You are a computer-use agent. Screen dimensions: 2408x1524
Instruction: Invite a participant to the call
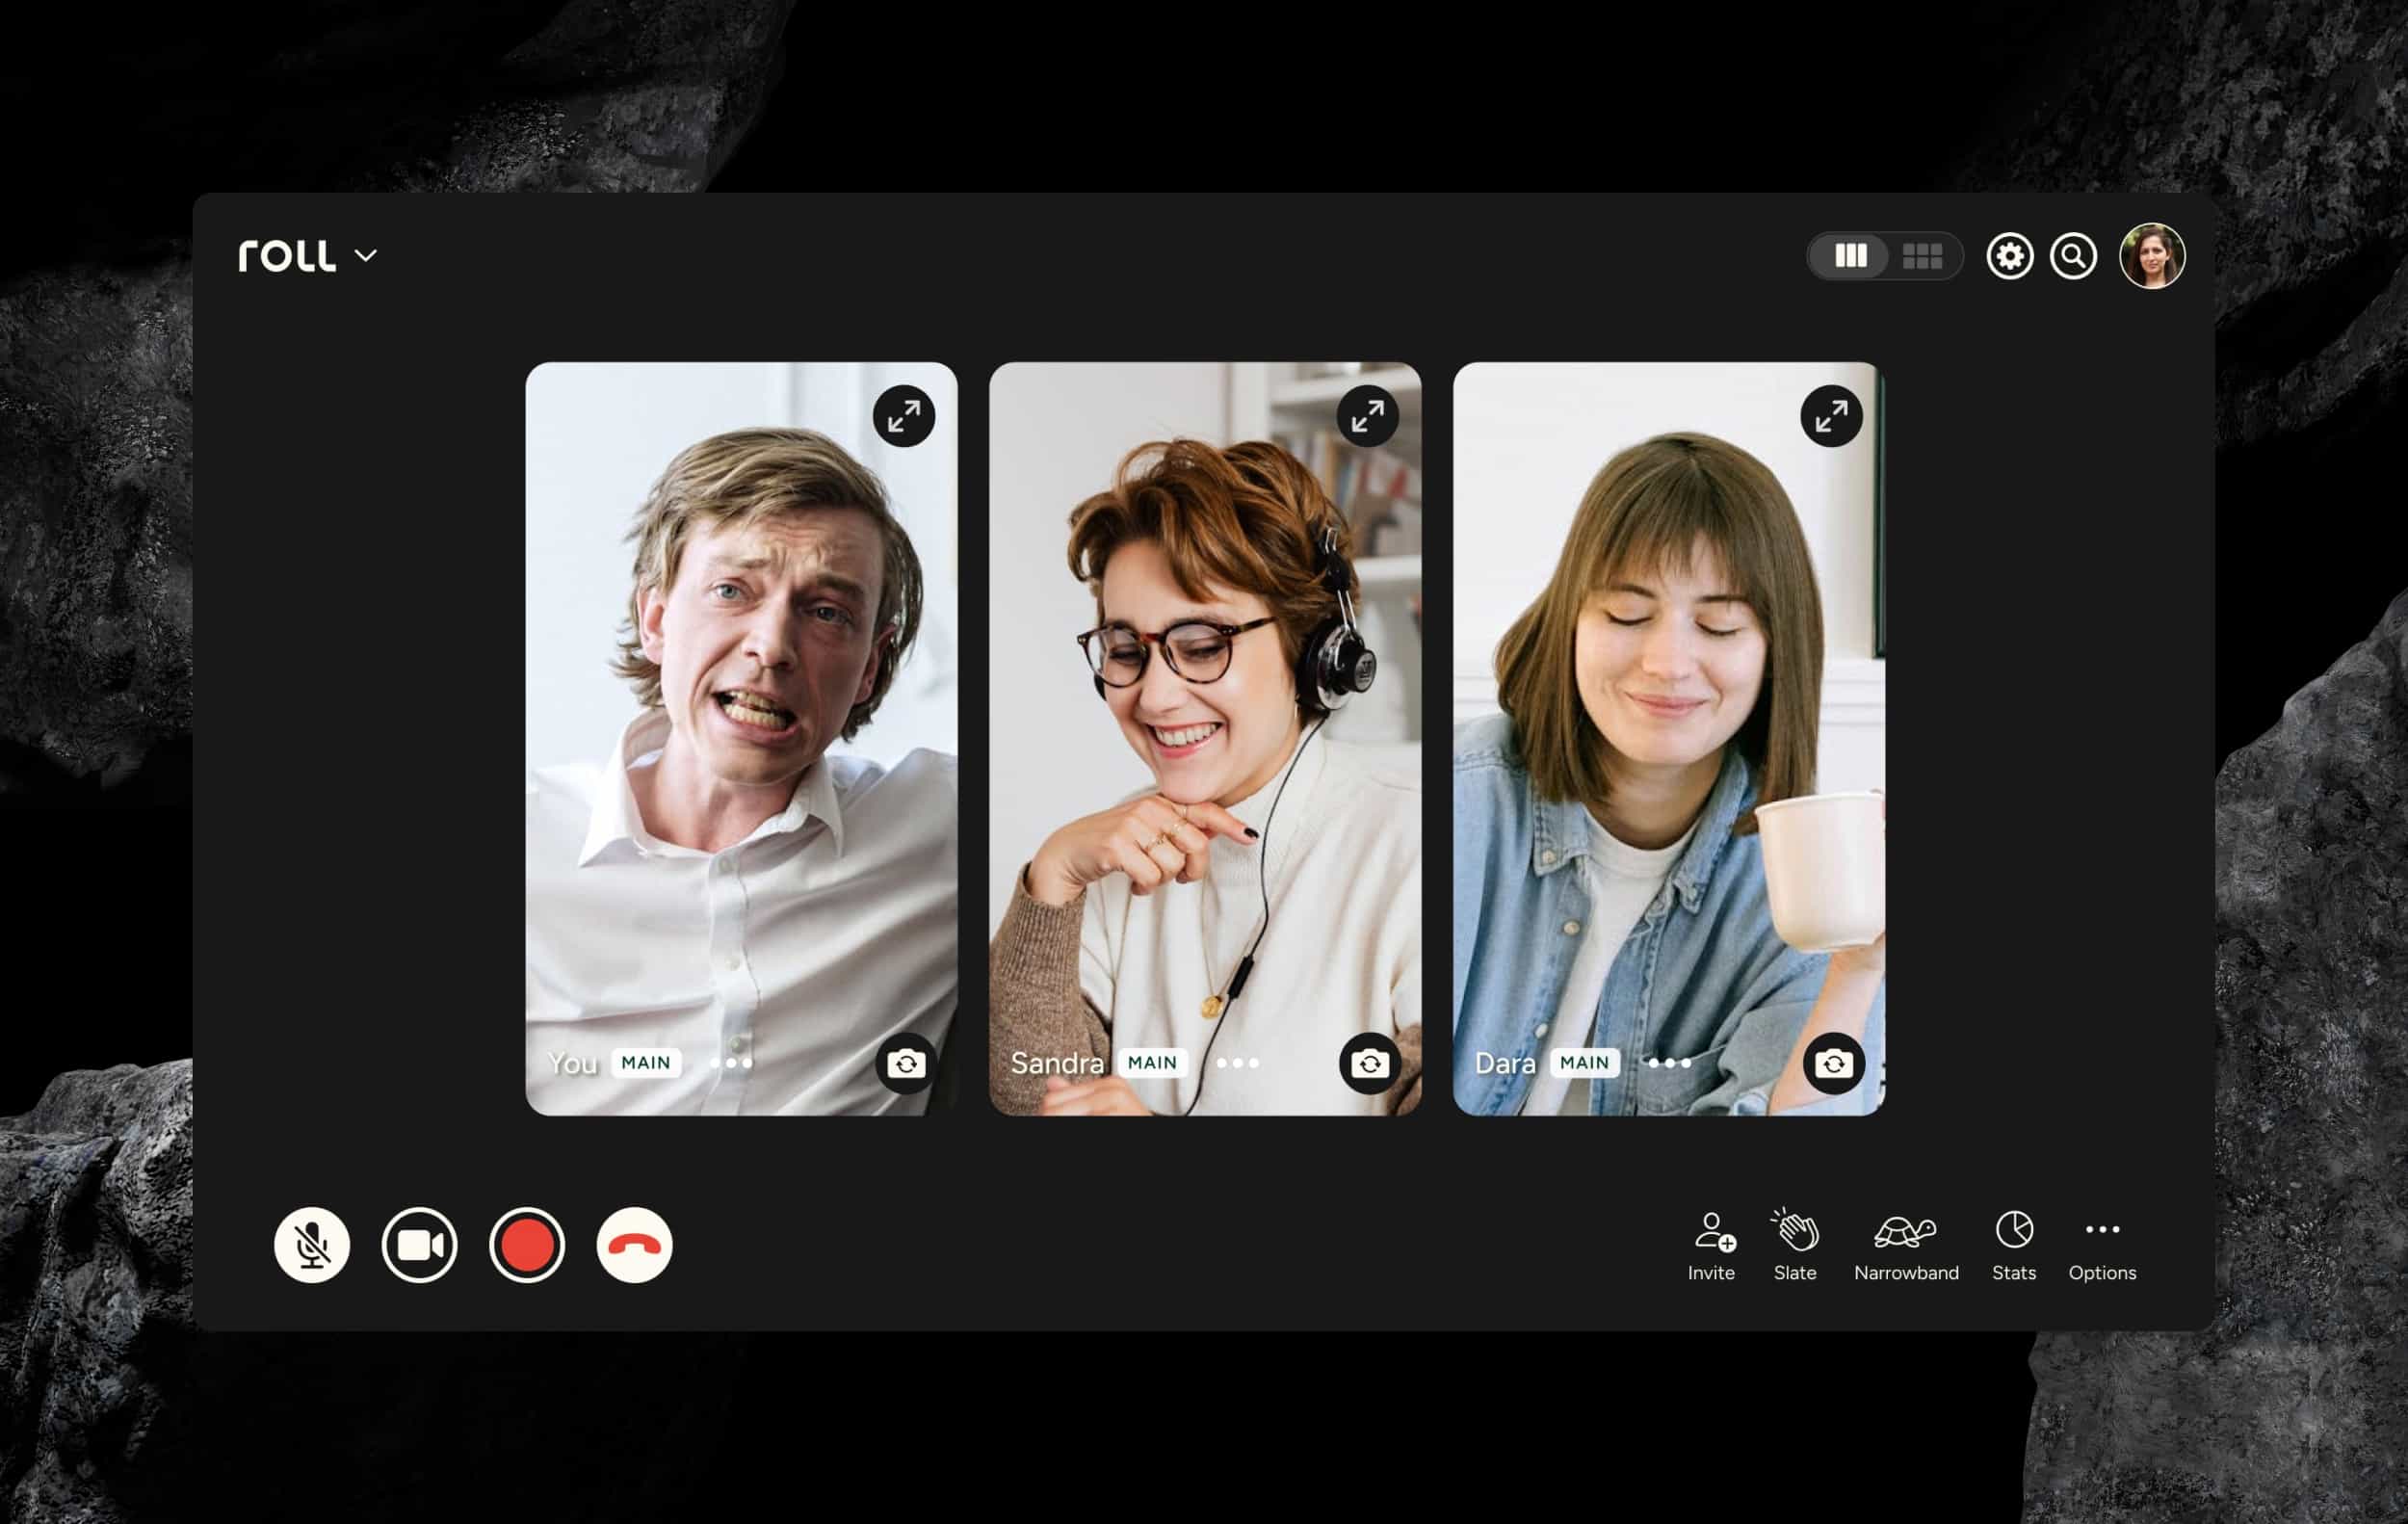[1712, 1232]
